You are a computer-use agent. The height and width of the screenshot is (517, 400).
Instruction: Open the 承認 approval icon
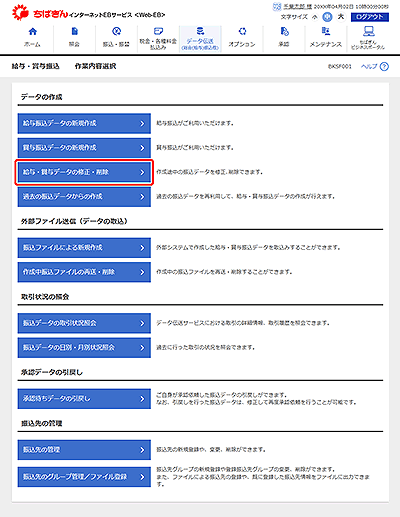click(284, 32)
